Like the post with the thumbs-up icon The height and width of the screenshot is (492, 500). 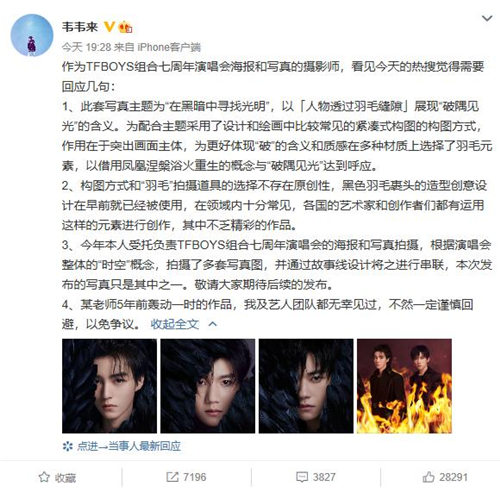428,477
